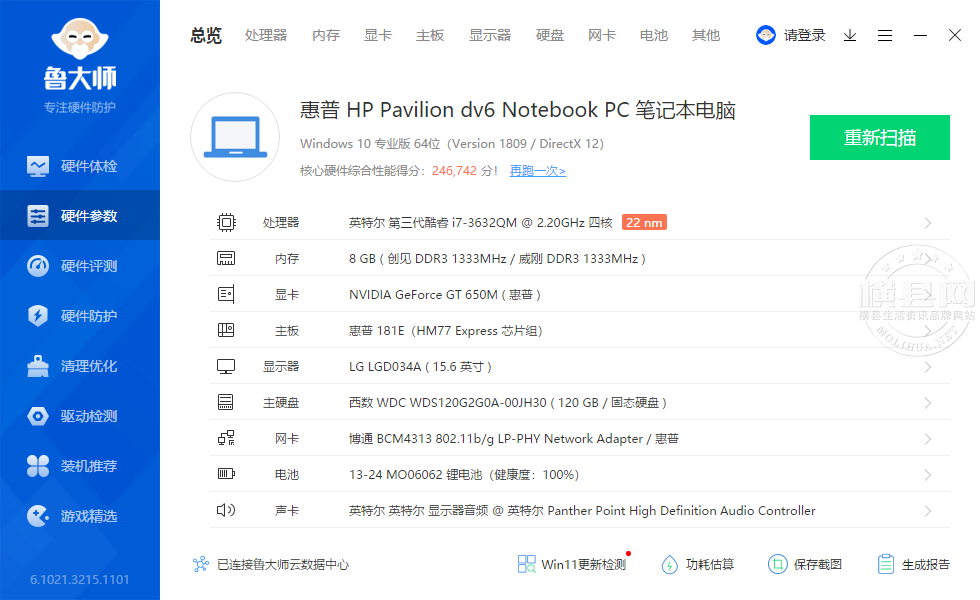Image resolution: width=980 pixels, height=600 pixels.
Task: Click the 内存 memory icon
Action: (x=226, y=258)
